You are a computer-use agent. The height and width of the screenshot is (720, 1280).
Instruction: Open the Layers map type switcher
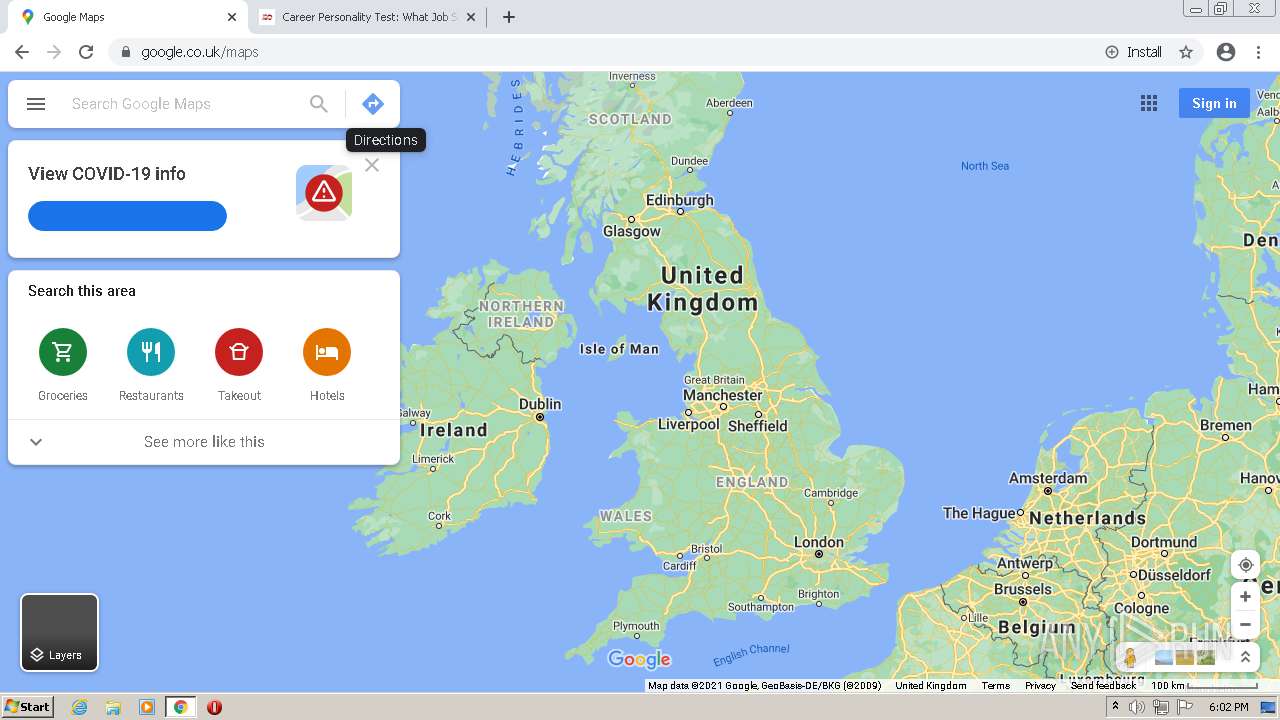point(60,633)
